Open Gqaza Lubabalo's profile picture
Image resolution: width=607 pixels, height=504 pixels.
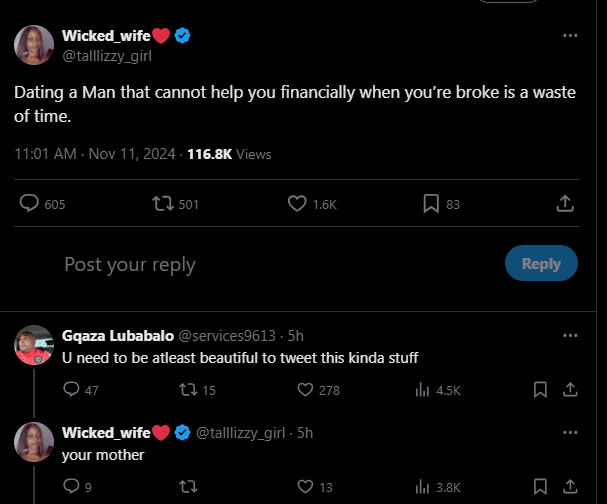35,345
